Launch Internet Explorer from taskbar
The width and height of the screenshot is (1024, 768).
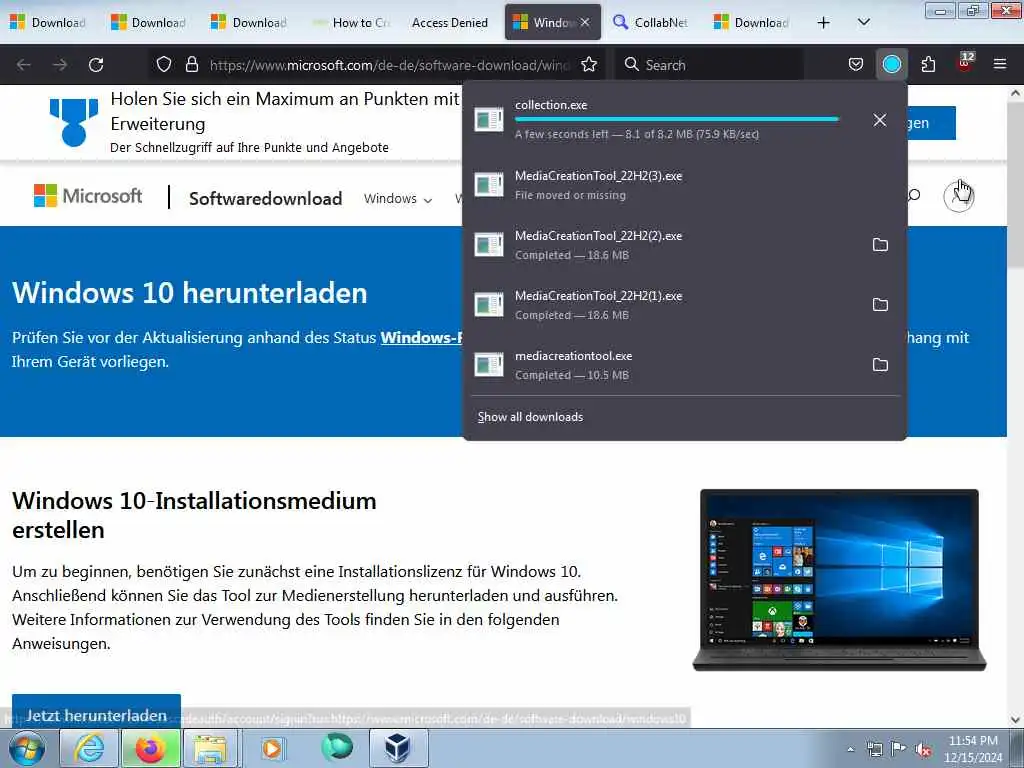[x=89, y=748]
